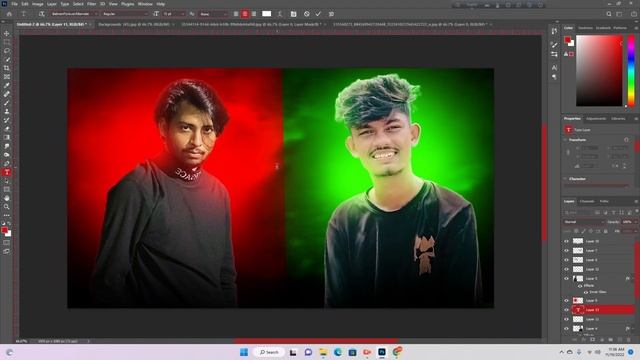640x360 pixels.
Task: Select the Brush tool
Action: coord(7,102)
